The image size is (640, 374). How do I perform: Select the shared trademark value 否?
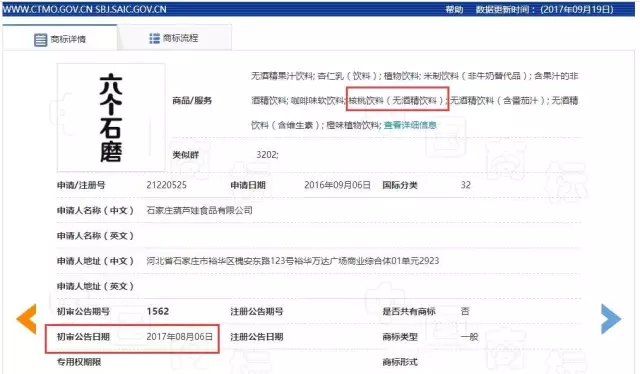tap(465, 311)
